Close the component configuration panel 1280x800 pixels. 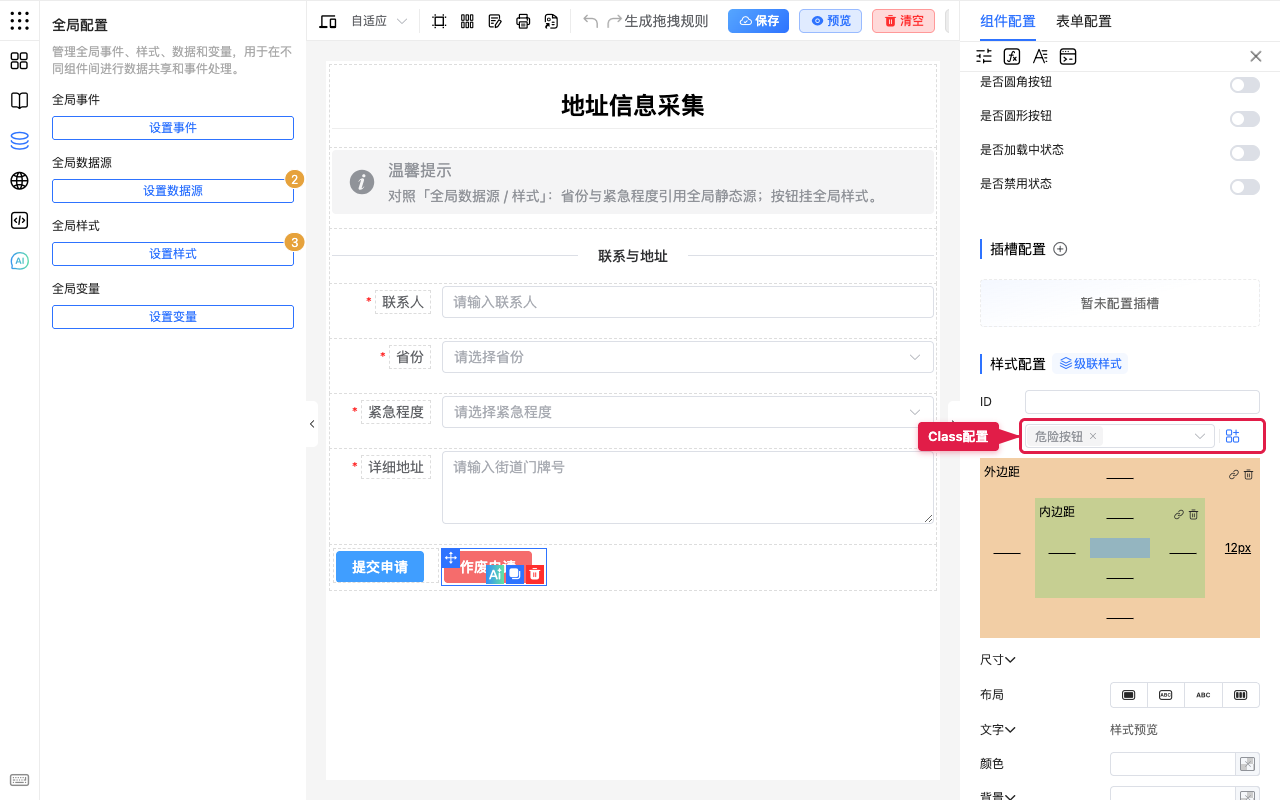(1256, 57)
